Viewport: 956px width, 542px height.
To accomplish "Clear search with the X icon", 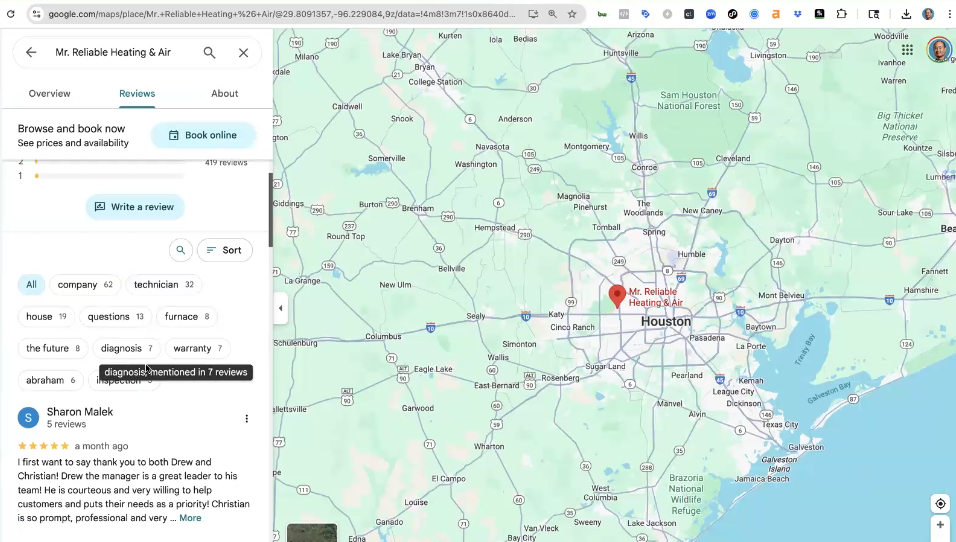I will click(x=243, y=53).
